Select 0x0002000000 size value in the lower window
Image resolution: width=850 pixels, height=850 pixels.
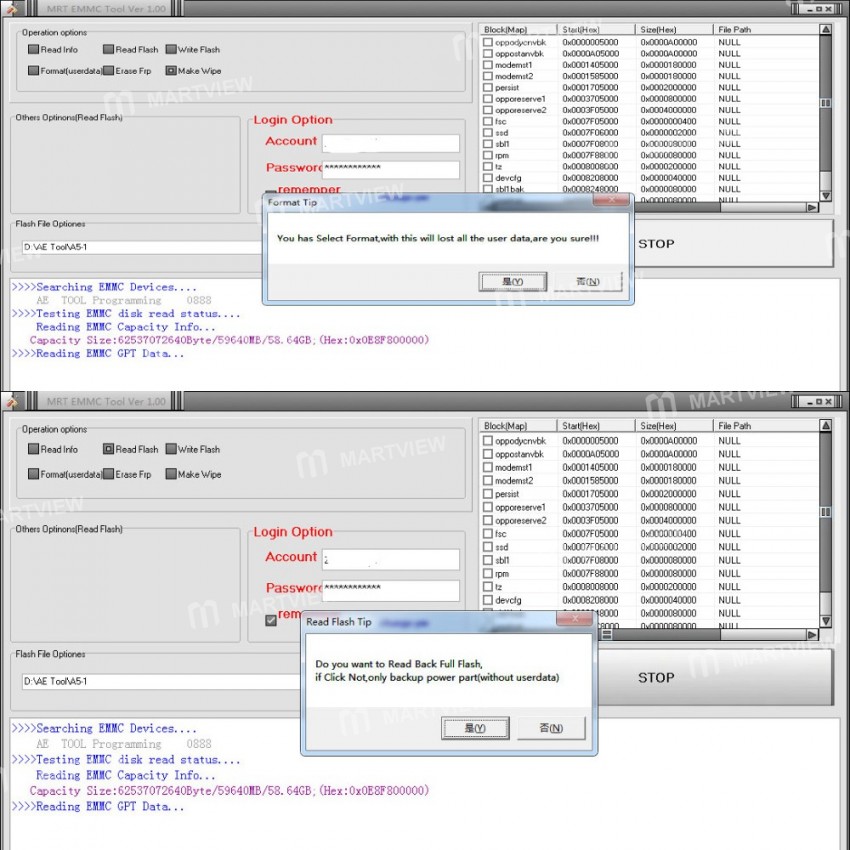pyautogui.click(x=668, y=494)
